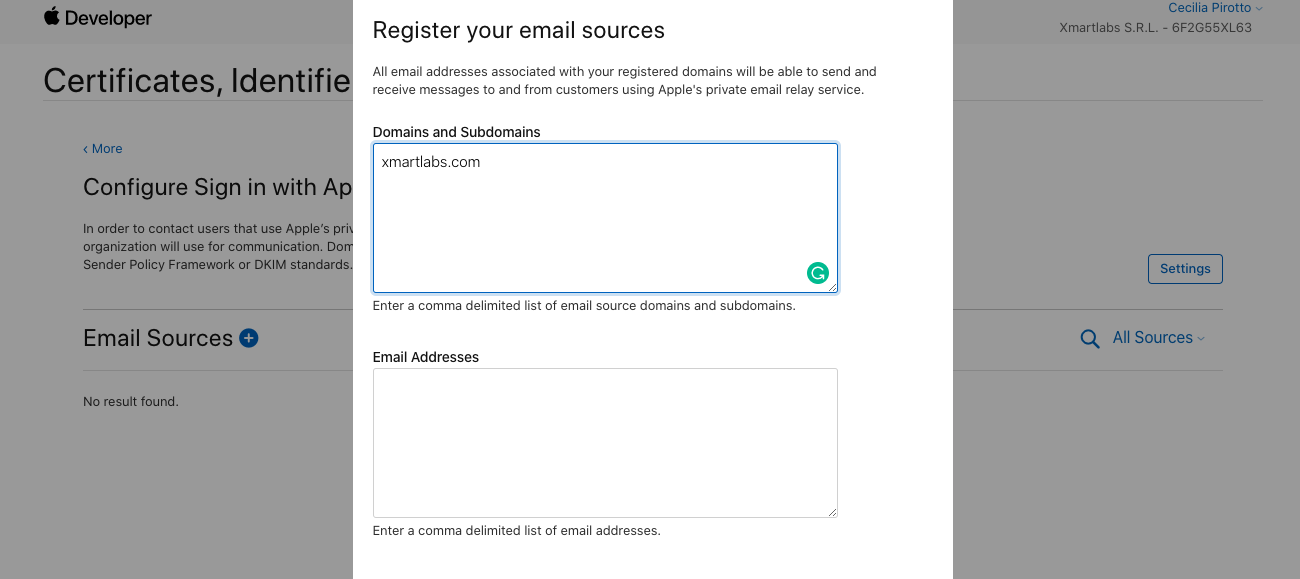Expand the All Sources filter dropdown
Image resolution: width=1300 pixels, height=579 pixels.
(1158, 338)
